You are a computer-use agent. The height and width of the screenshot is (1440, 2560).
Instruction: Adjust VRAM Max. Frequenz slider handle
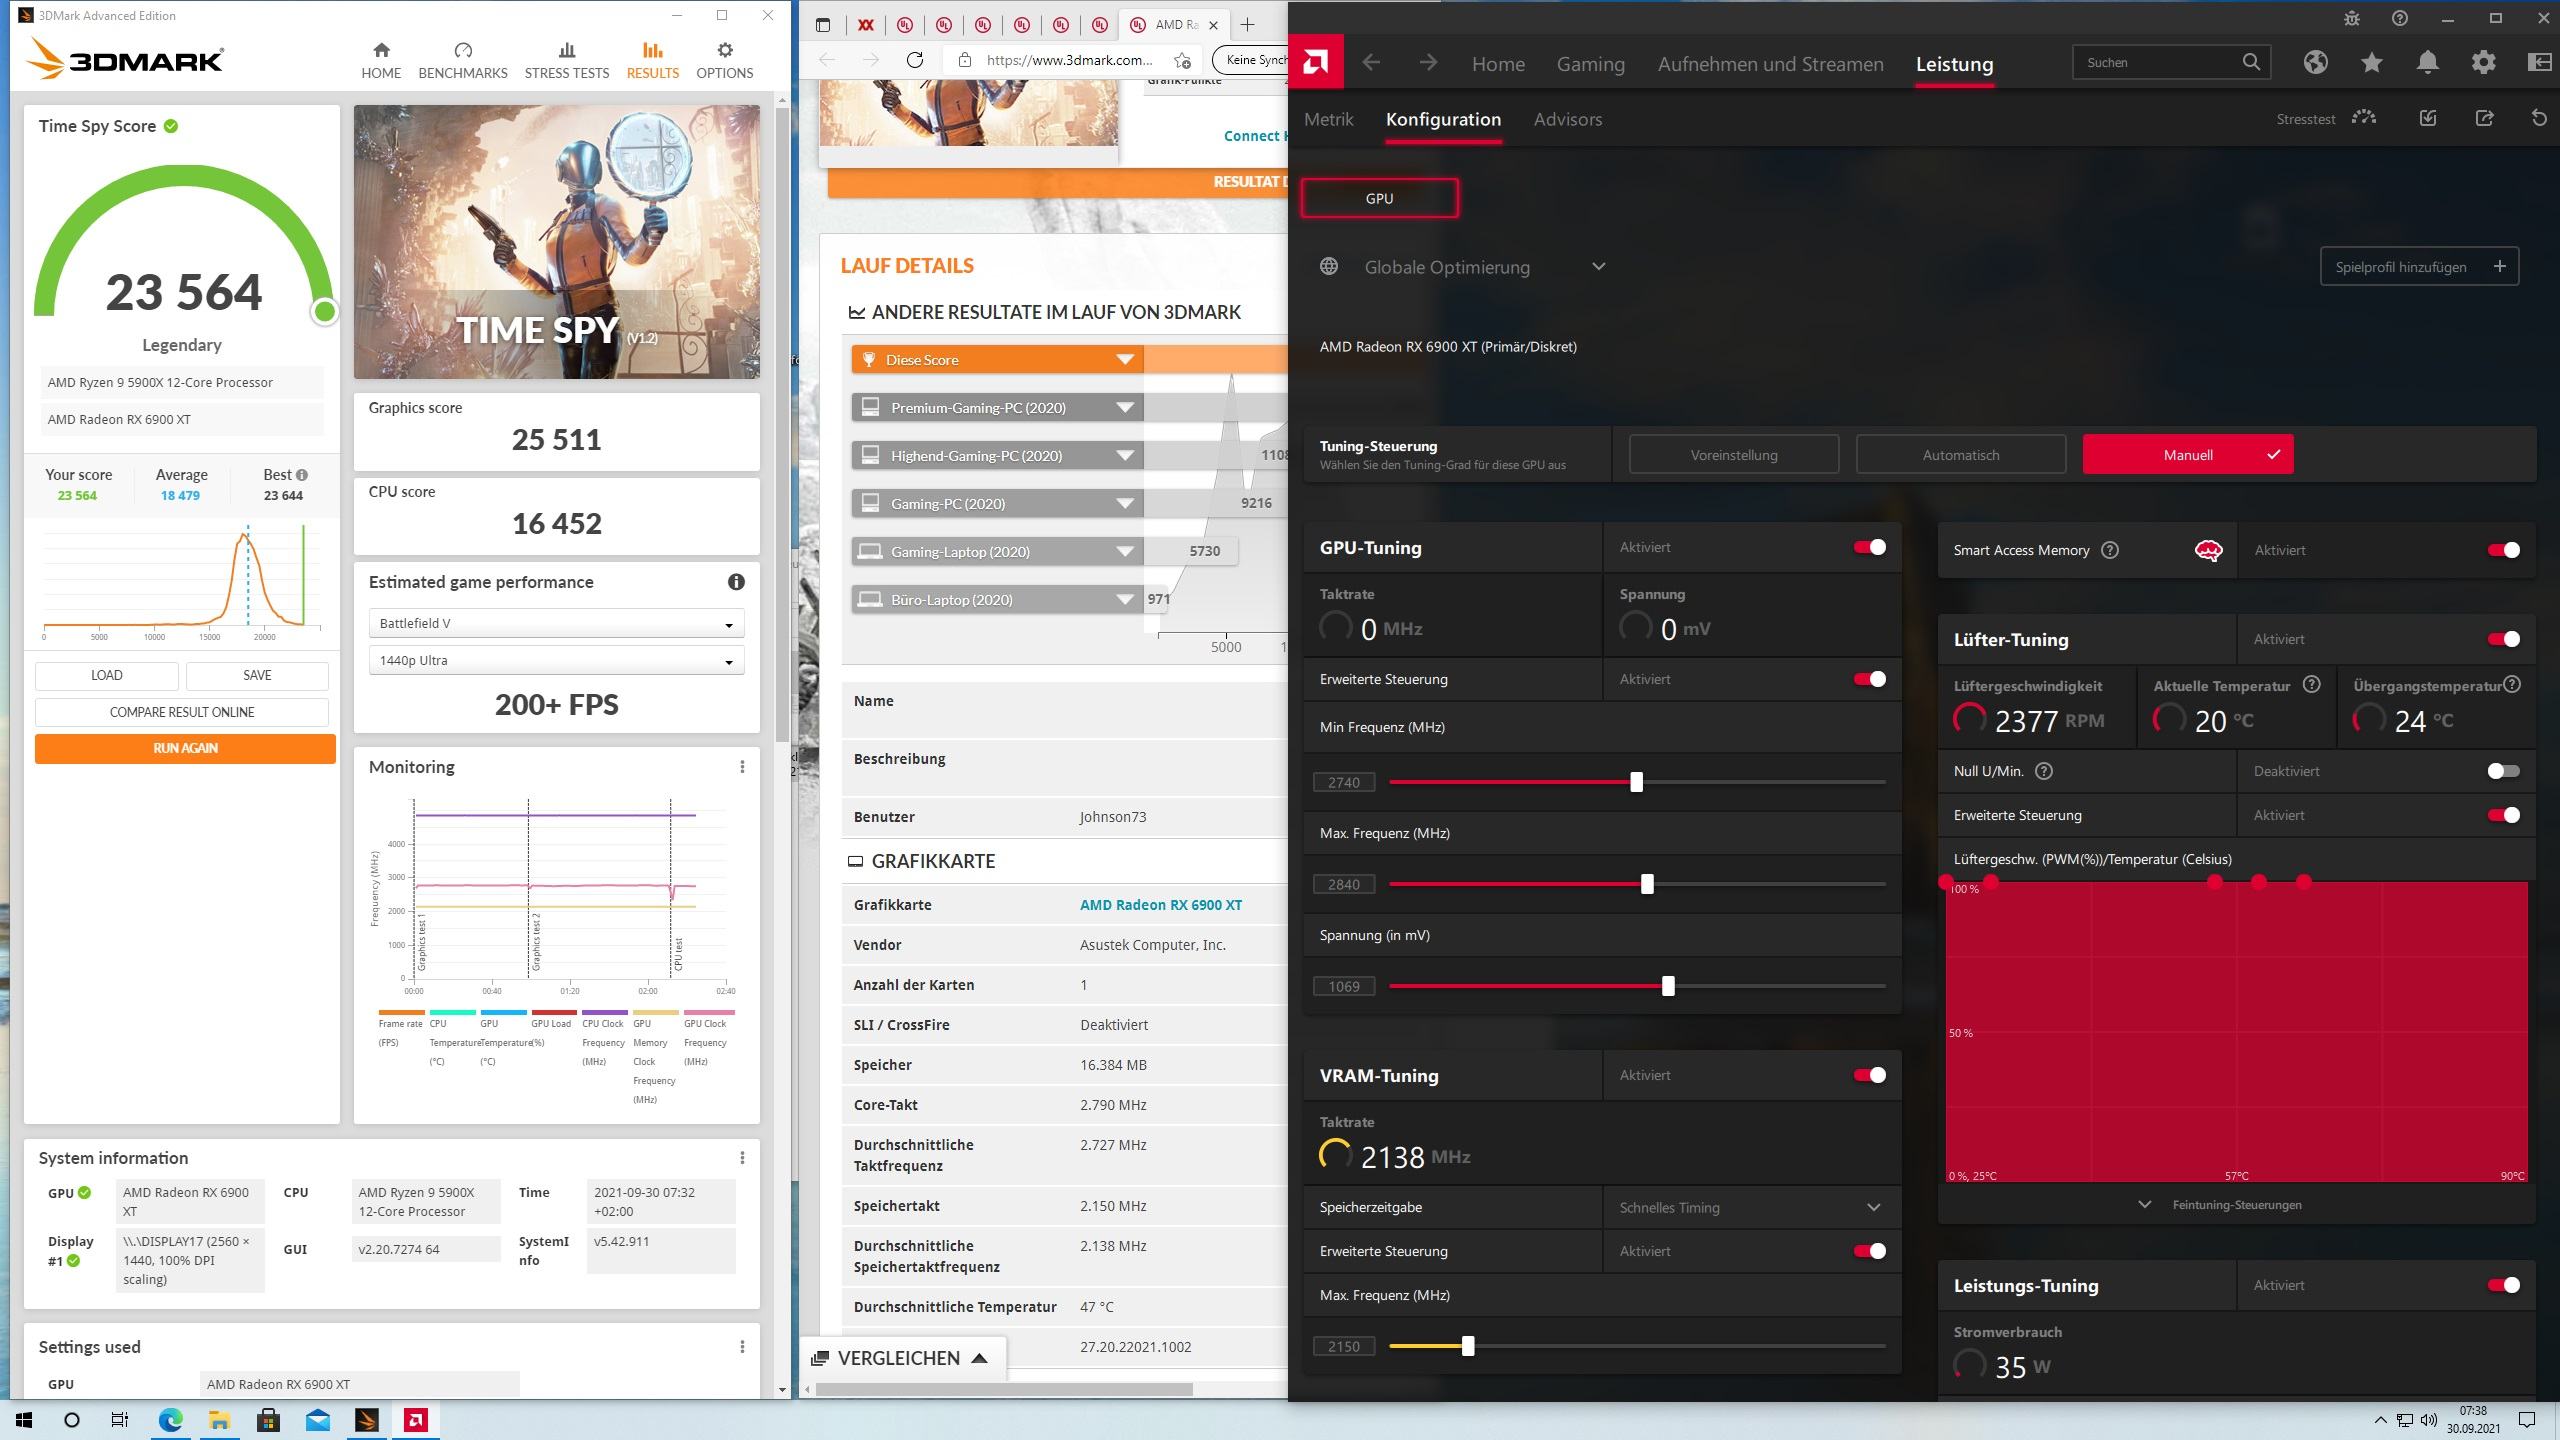[1467, 1346]
